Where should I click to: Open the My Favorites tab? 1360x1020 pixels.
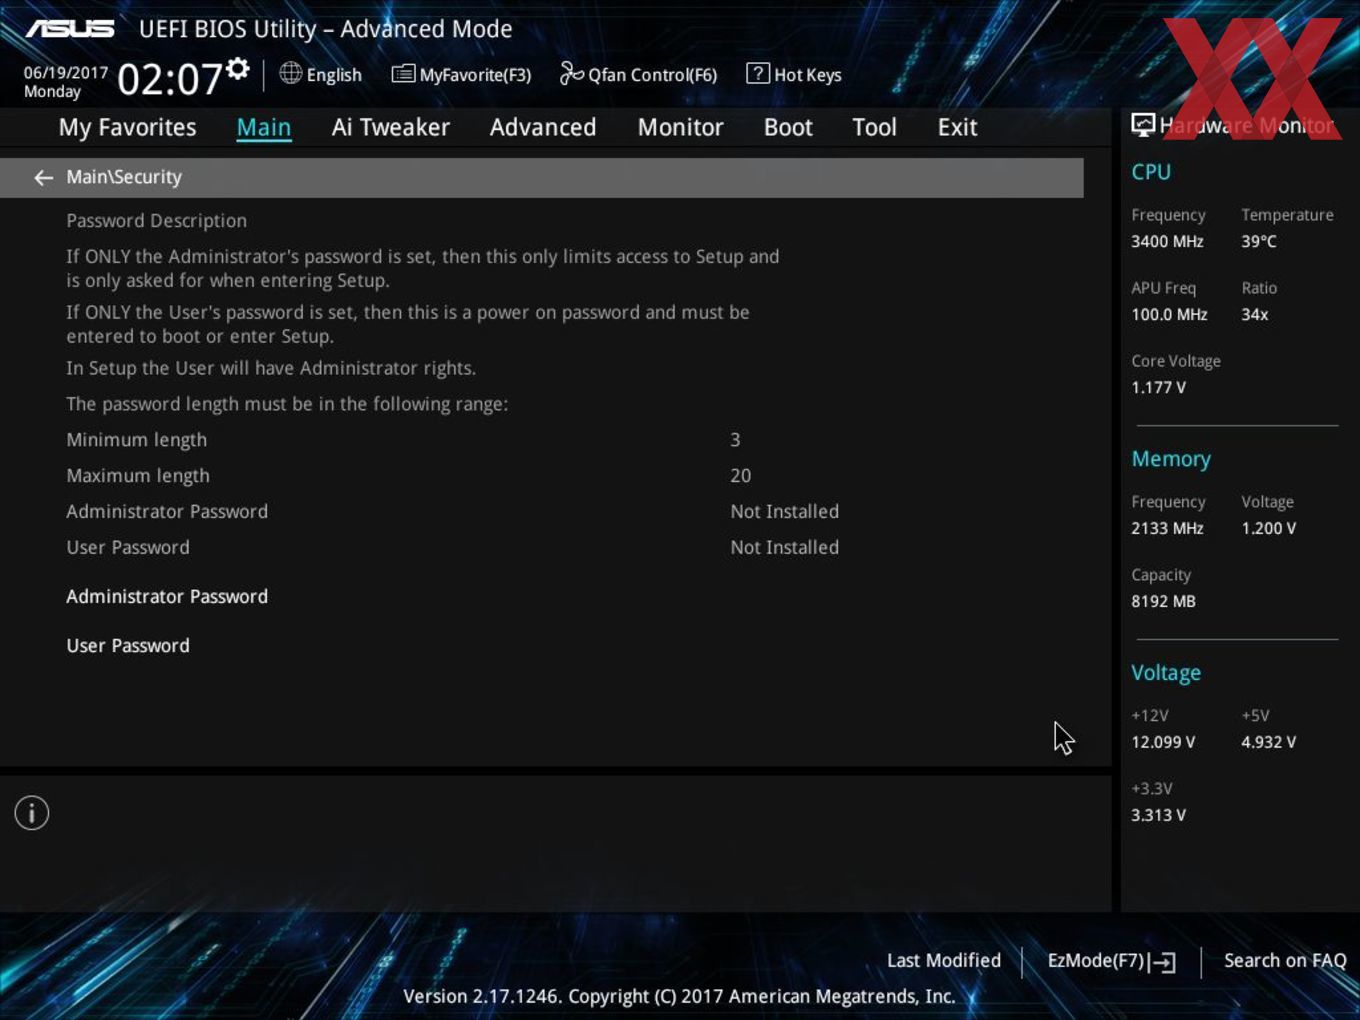coord(127,127)
